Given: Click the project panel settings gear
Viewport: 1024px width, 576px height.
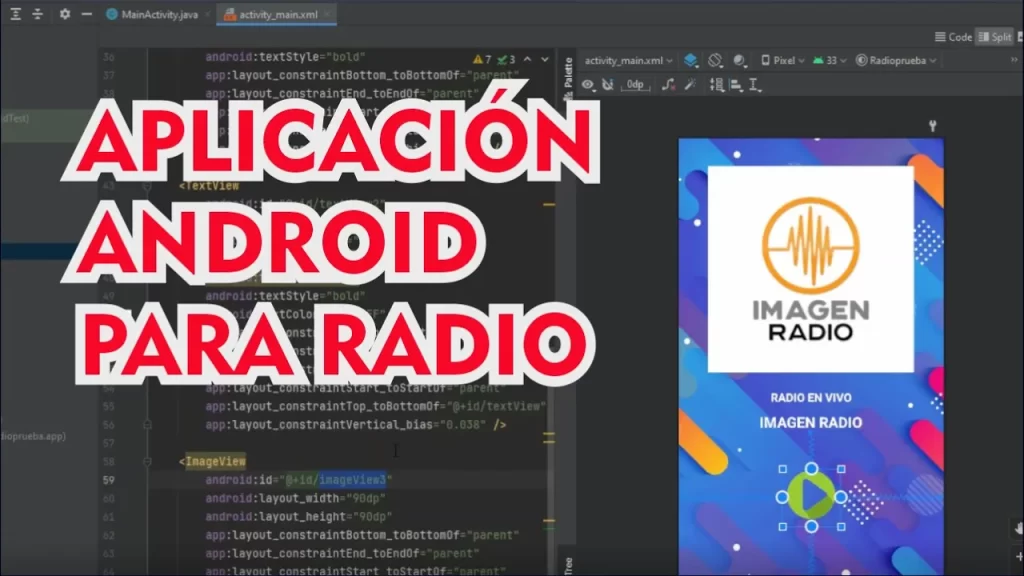Looking at the screenshot, I should click(x=65, y=15).
